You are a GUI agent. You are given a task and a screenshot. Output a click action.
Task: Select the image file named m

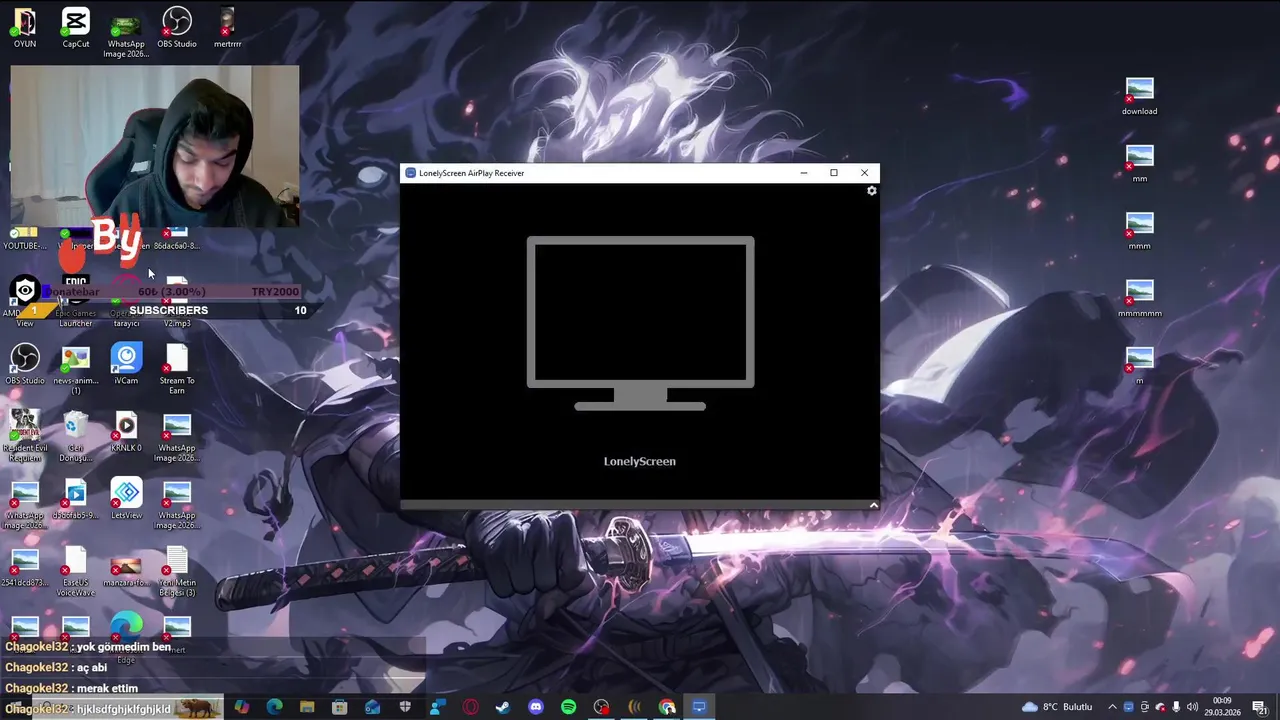[x=1139, y=365]
